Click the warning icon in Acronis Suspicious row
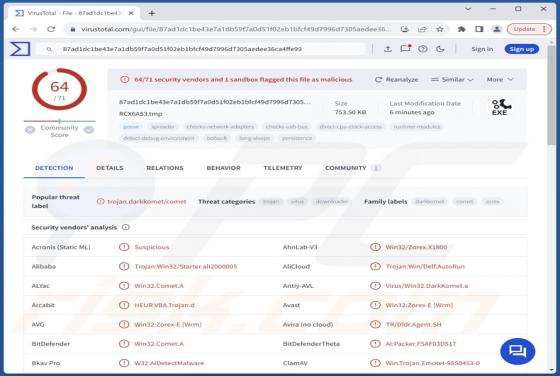The image size is (560, 376). click(124, 247)
